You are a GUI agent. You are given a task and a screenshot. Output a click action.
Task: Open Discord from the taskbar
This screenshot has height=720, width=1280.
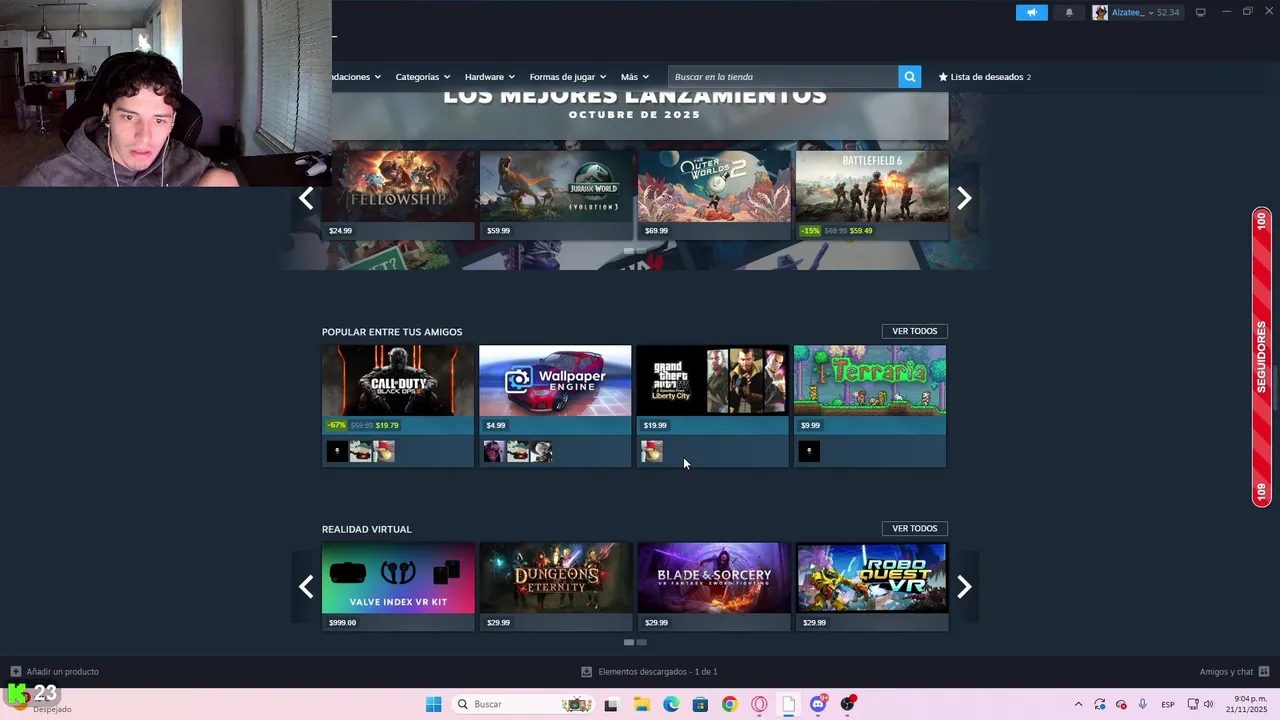click(x=818, y=704)
